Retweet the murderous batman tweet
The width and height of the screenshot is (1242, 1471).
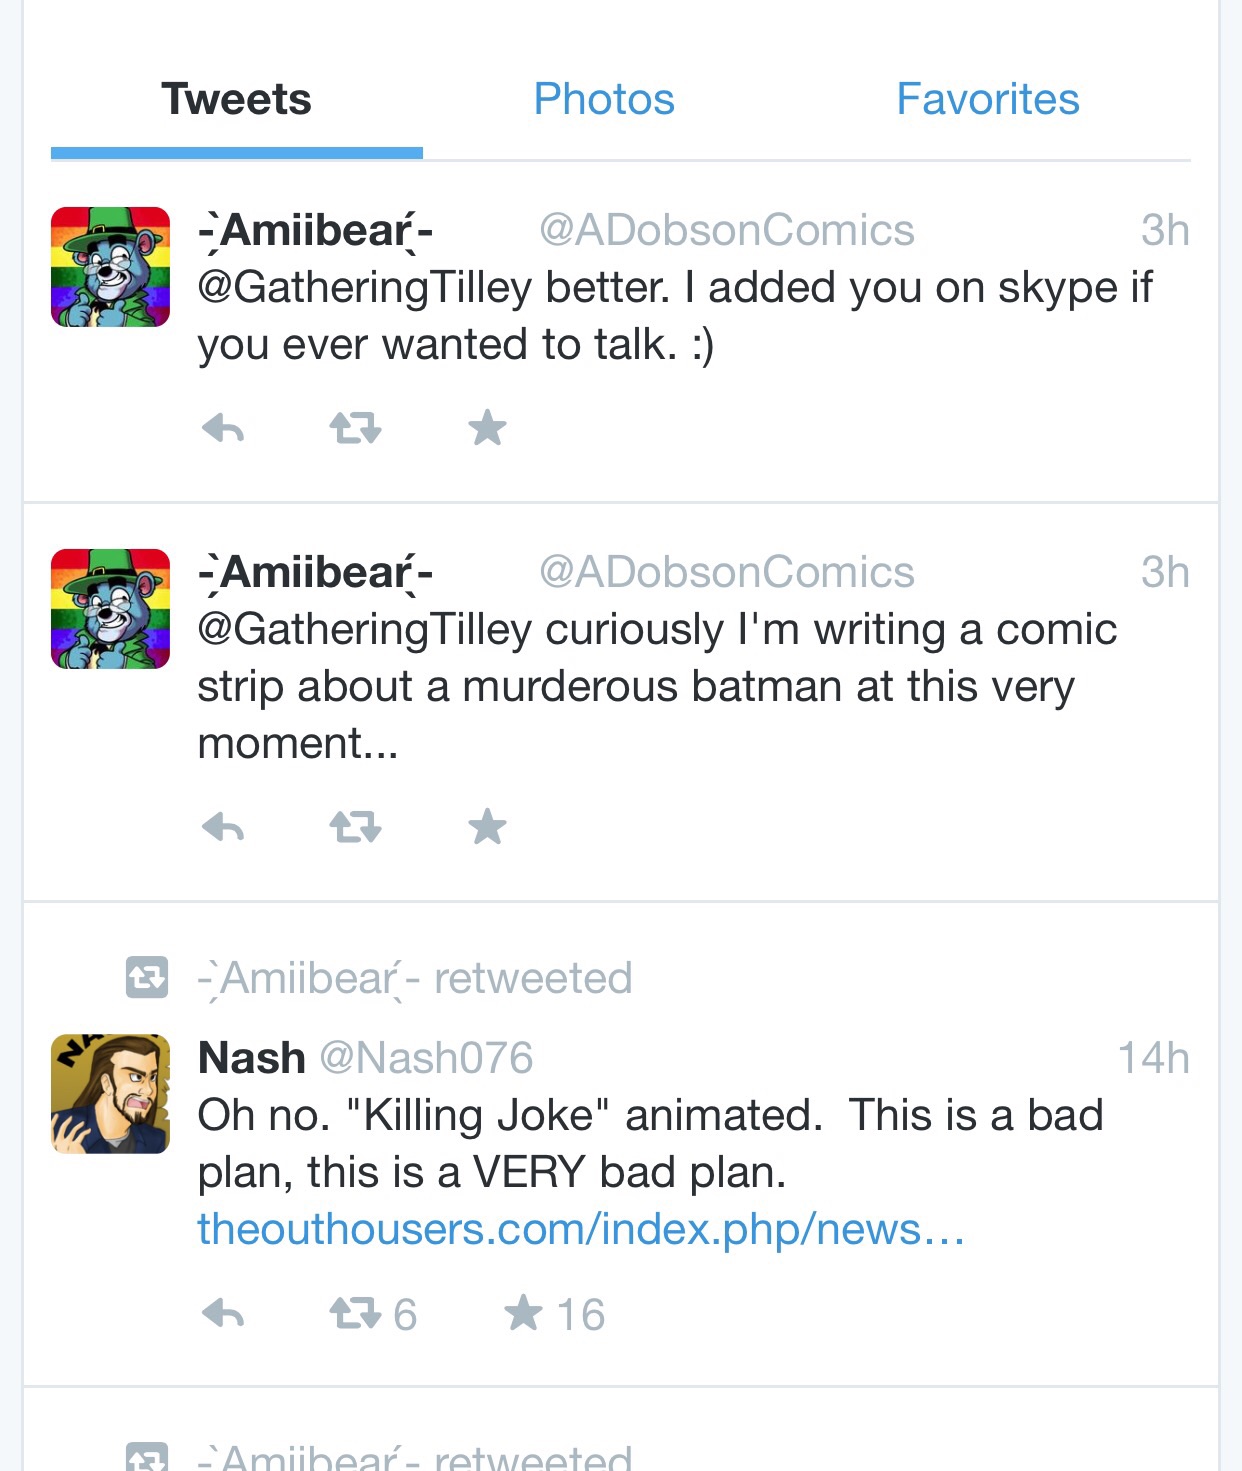(355, 828)
